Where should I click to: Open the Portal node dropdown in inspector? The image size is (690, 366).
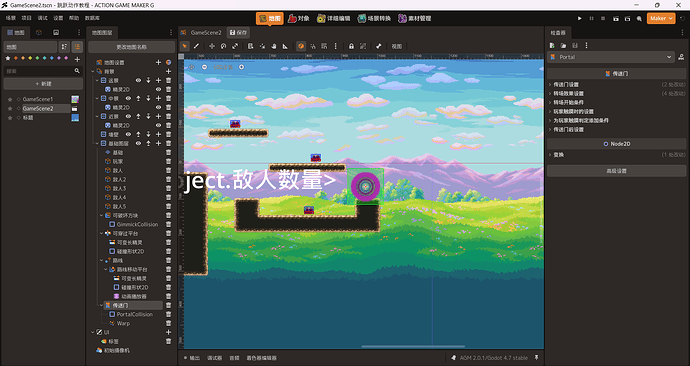click(x=610, y=57)
